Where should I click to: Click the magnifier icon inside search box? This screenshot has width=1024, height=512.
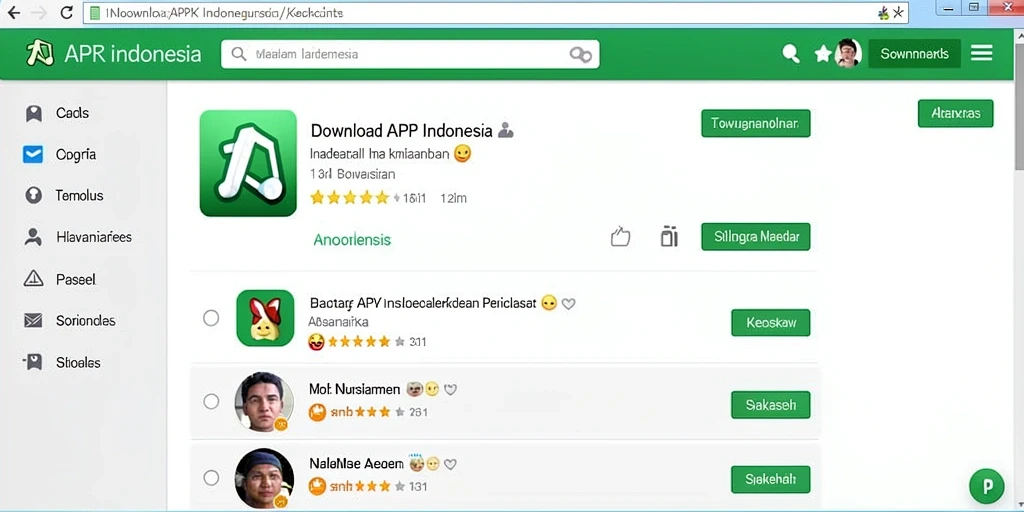coord(239,54)
